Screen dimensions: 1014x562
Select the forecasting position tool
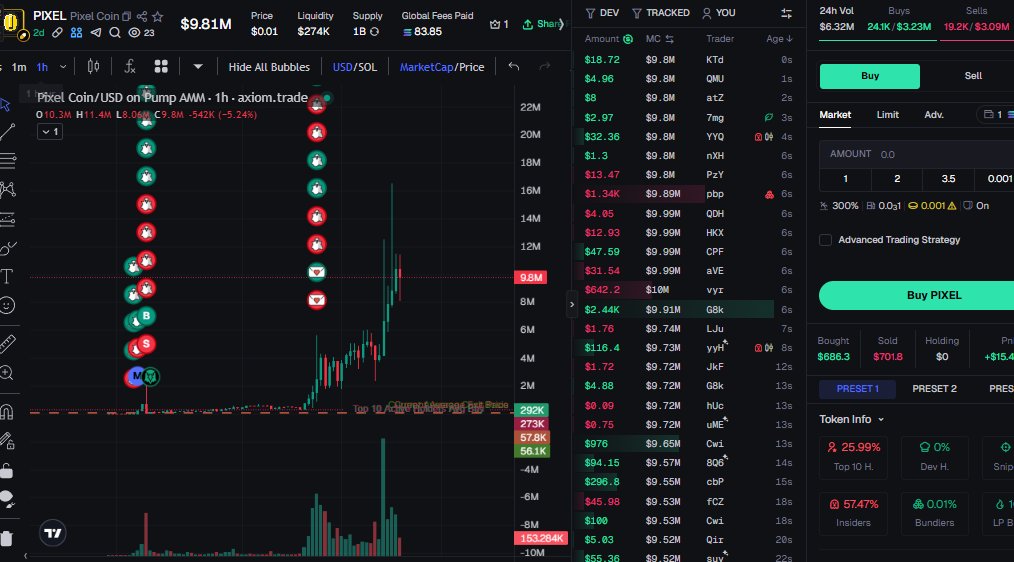(x=7, y=219)
